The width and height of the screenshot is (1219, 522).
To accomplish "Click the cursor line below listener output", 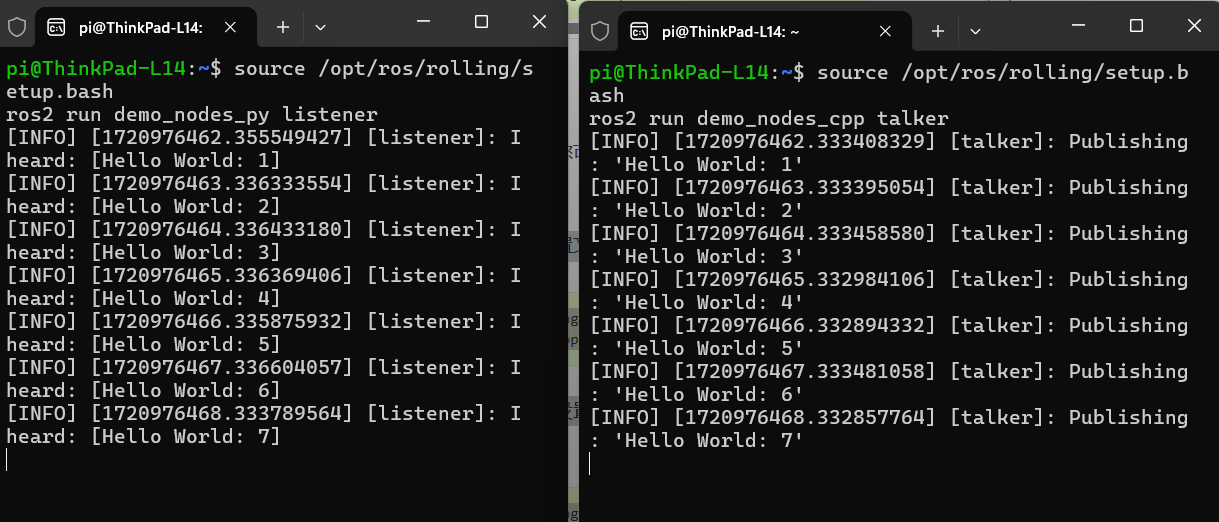I will point(8,459).
